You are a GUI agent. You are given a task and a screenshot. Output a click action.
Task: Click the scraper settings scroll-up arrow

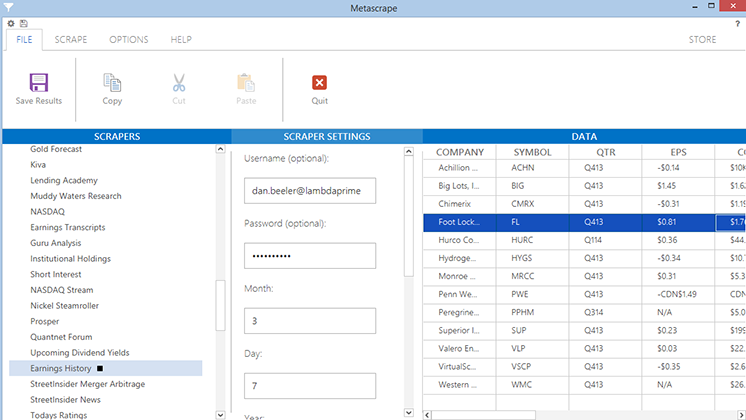(x=408, y=152)
